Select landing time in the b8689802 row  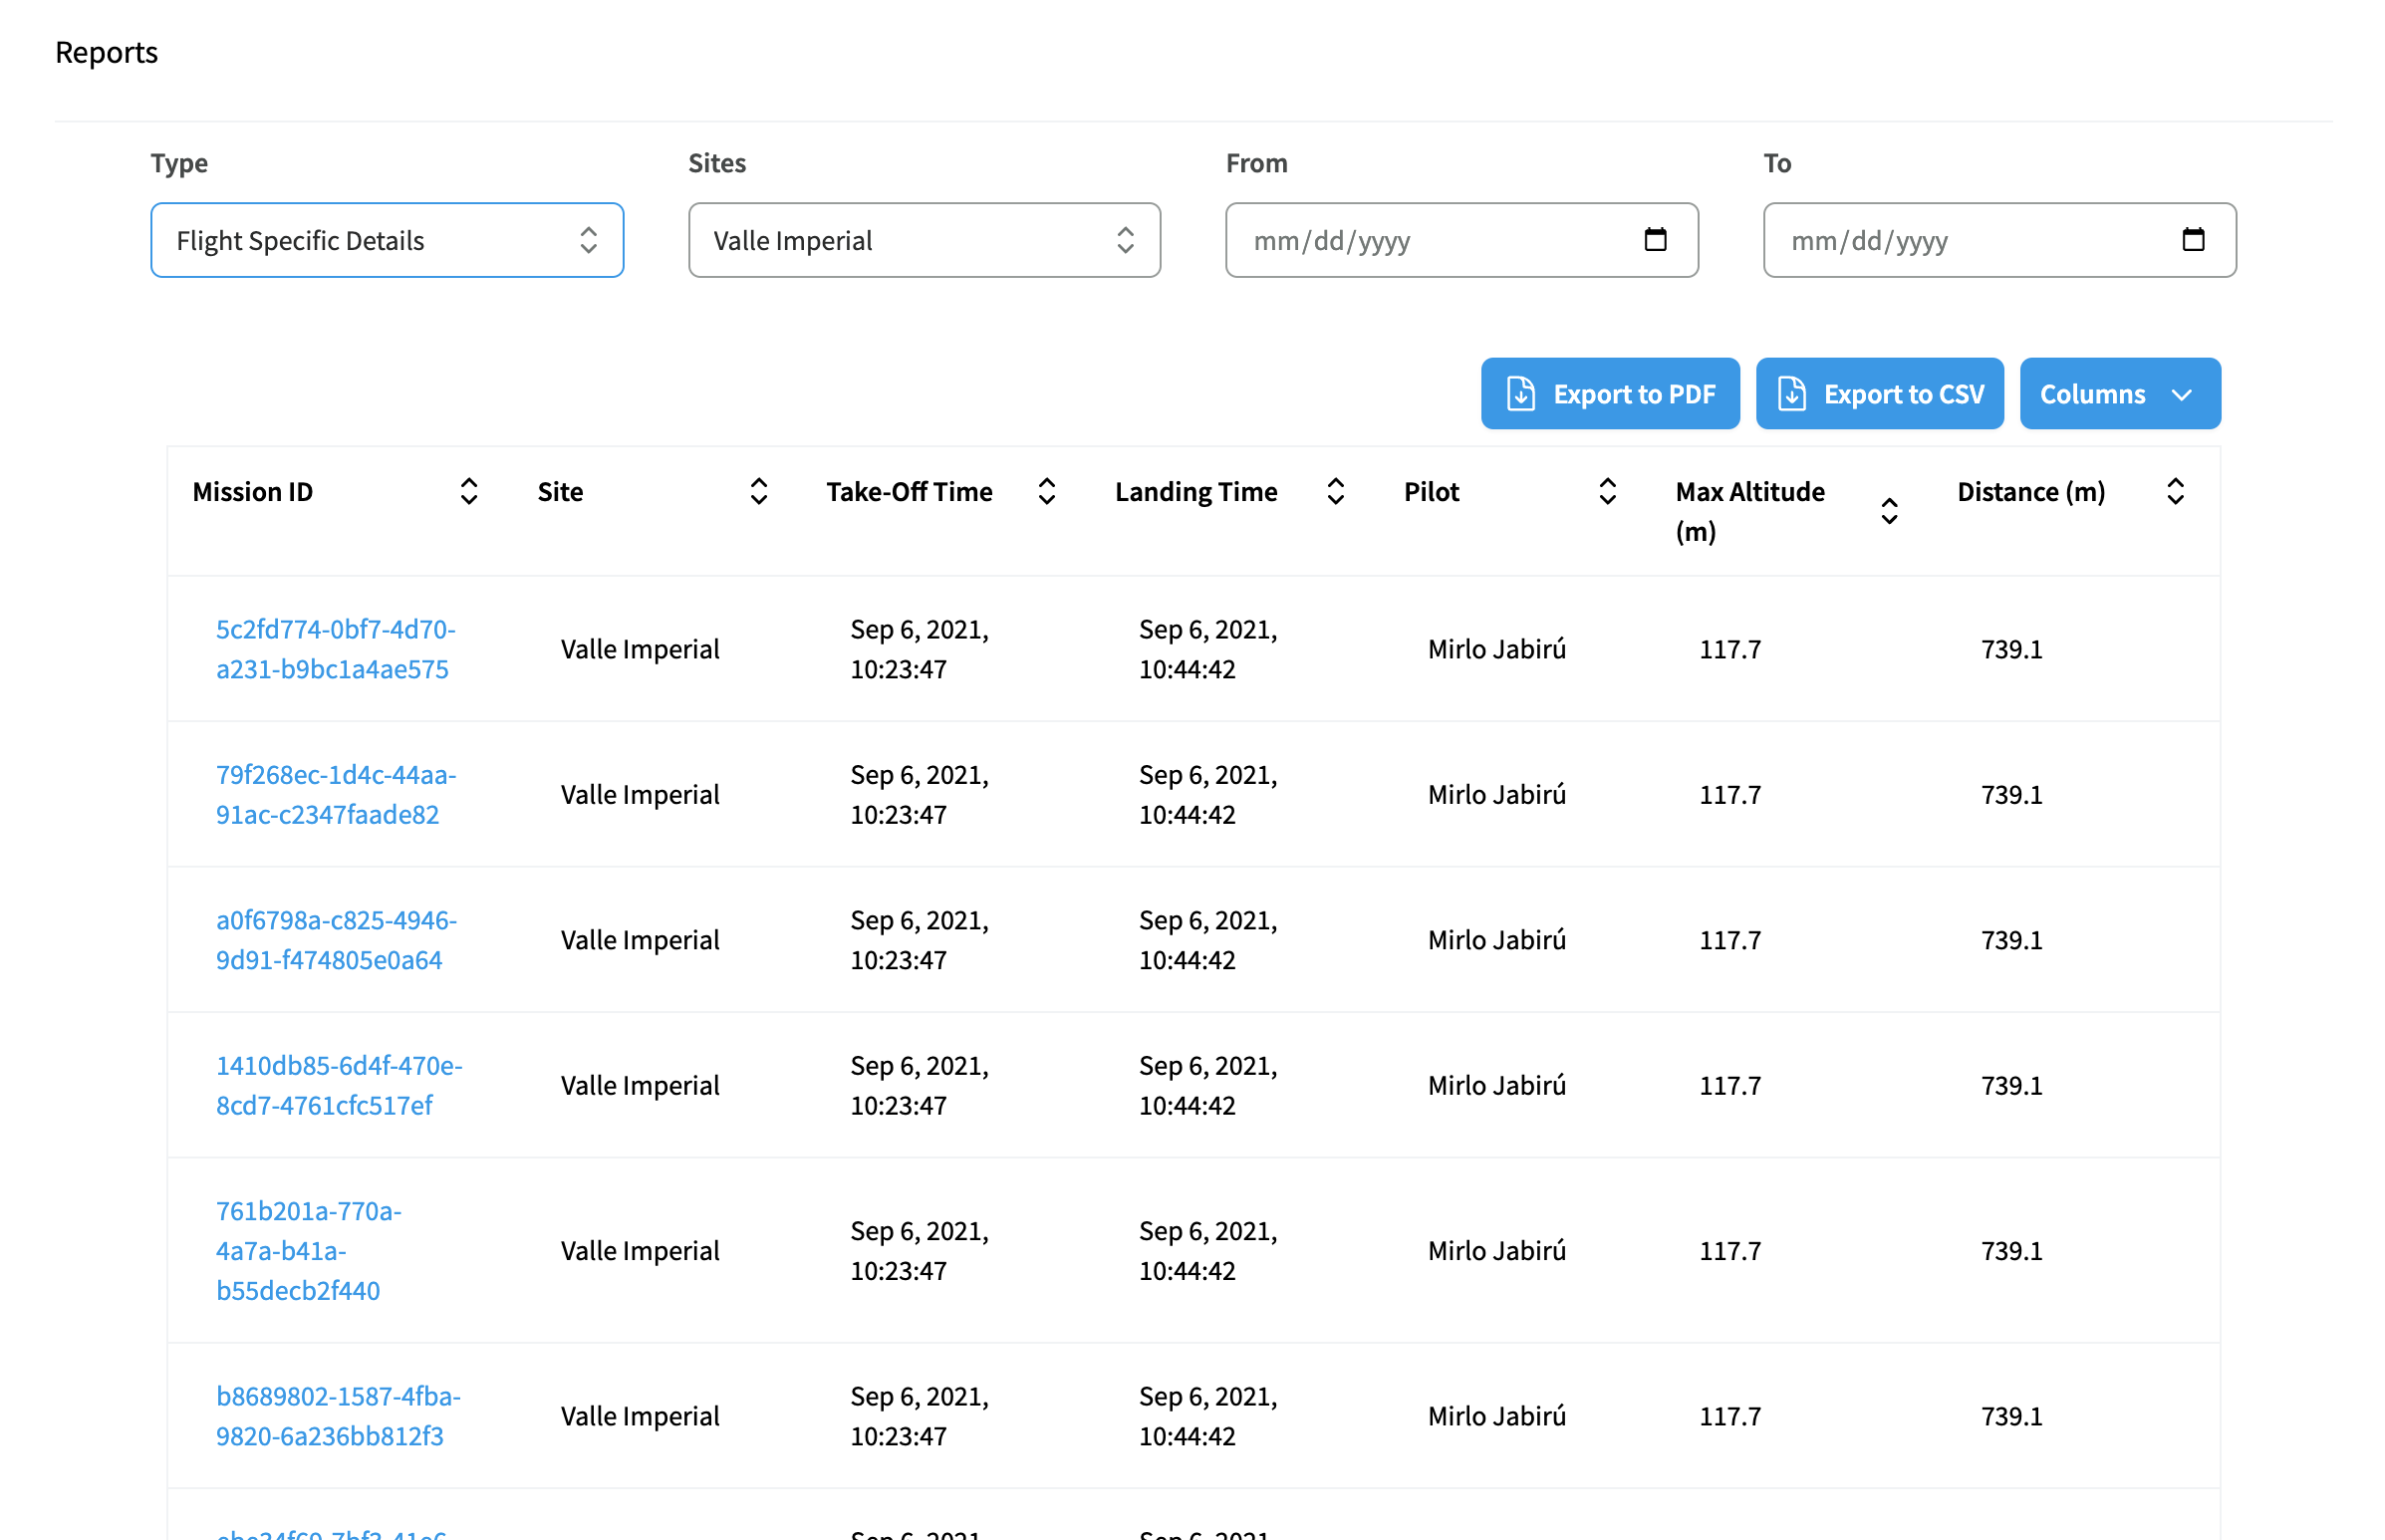pos(1208,1416)
